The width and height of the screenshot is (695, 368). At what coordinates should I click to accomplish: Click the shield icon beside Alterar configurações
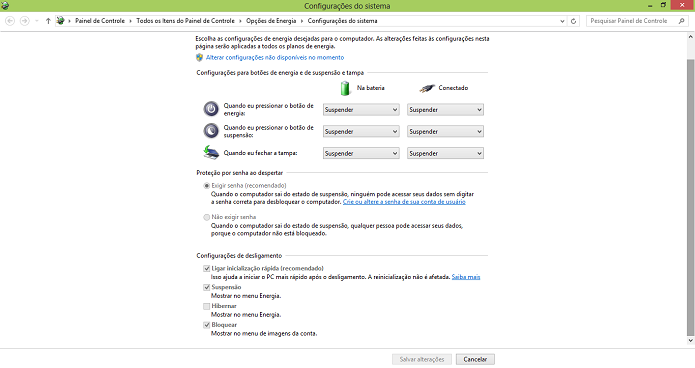[199, 58]
